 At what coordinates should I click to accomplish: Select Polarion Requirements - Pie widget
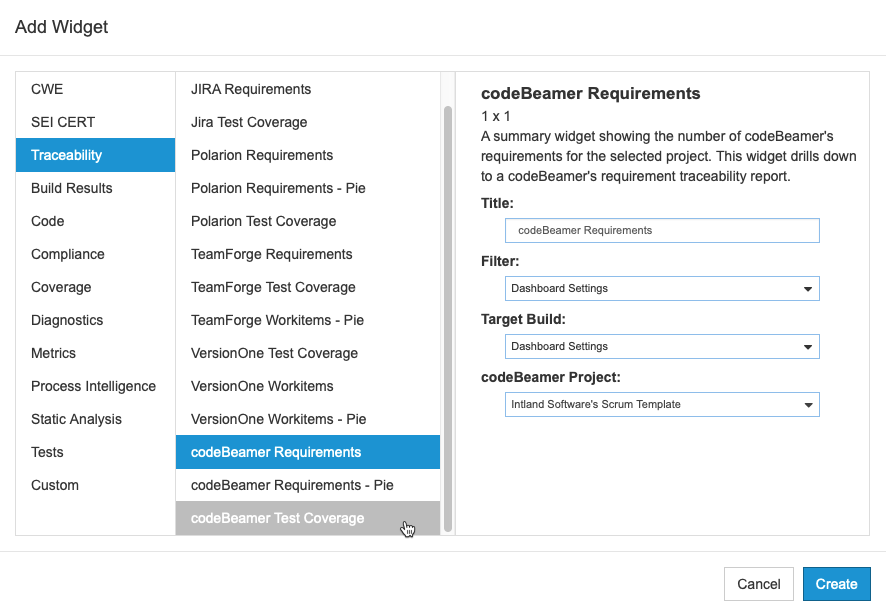click(308, 188)
